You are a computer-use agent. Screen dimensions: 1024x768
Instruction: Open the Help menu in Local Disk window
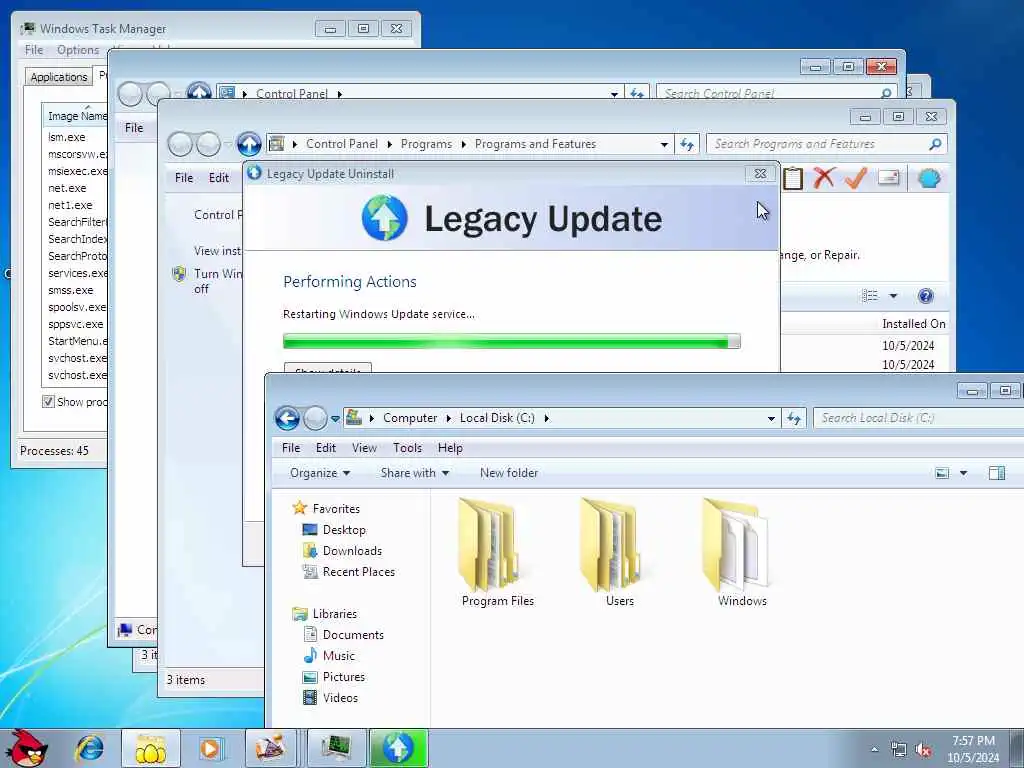(450, 447)
